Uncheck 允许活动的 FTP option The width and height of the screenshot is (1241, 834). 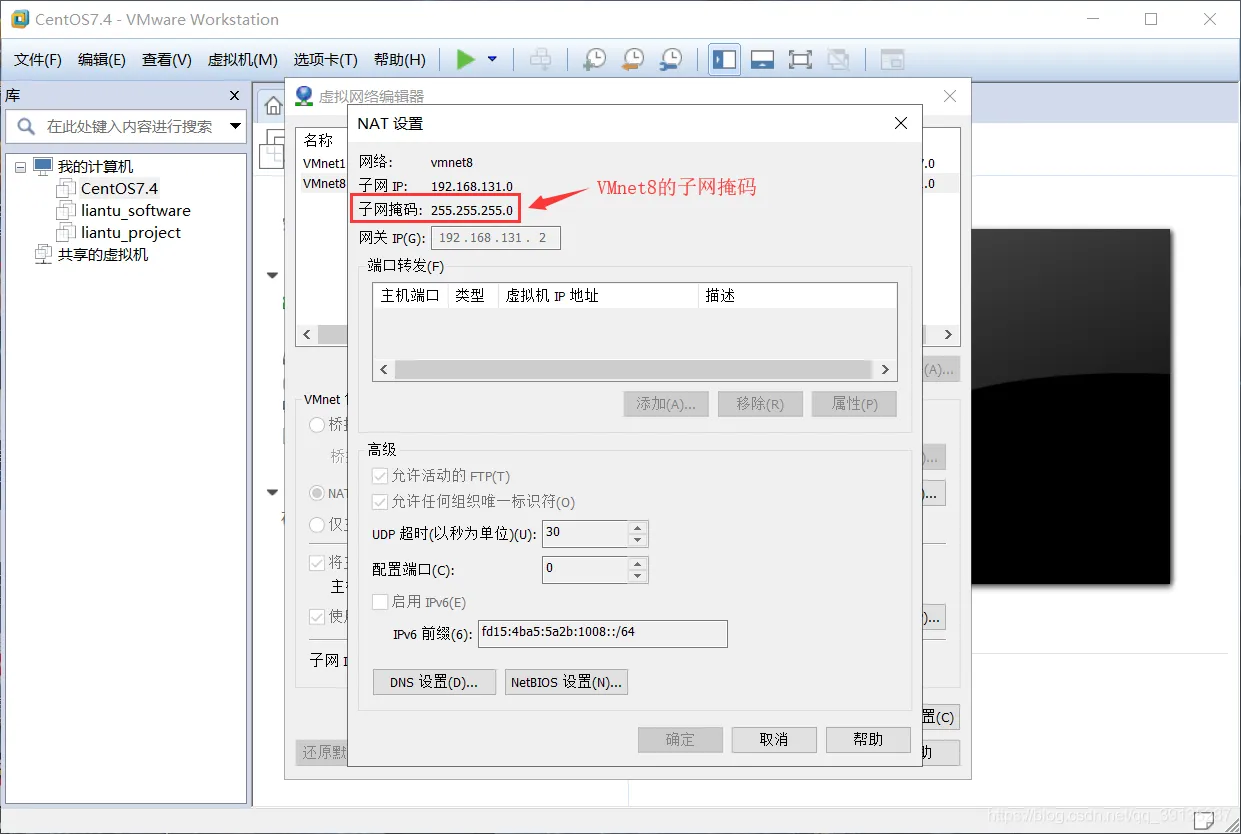379,476
